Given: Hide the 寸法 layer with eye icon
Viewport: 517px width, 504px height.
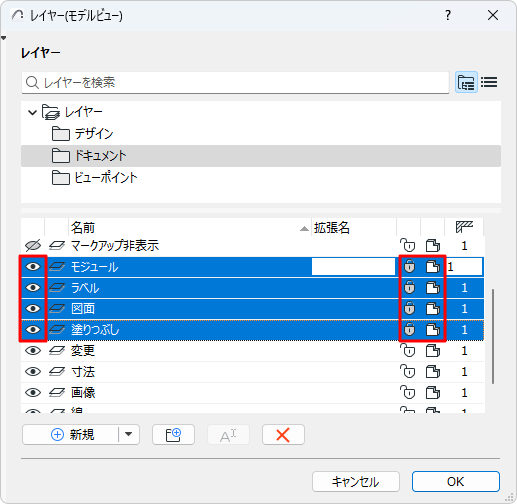Looking at the screenshot, I should (x=33, y=372).
